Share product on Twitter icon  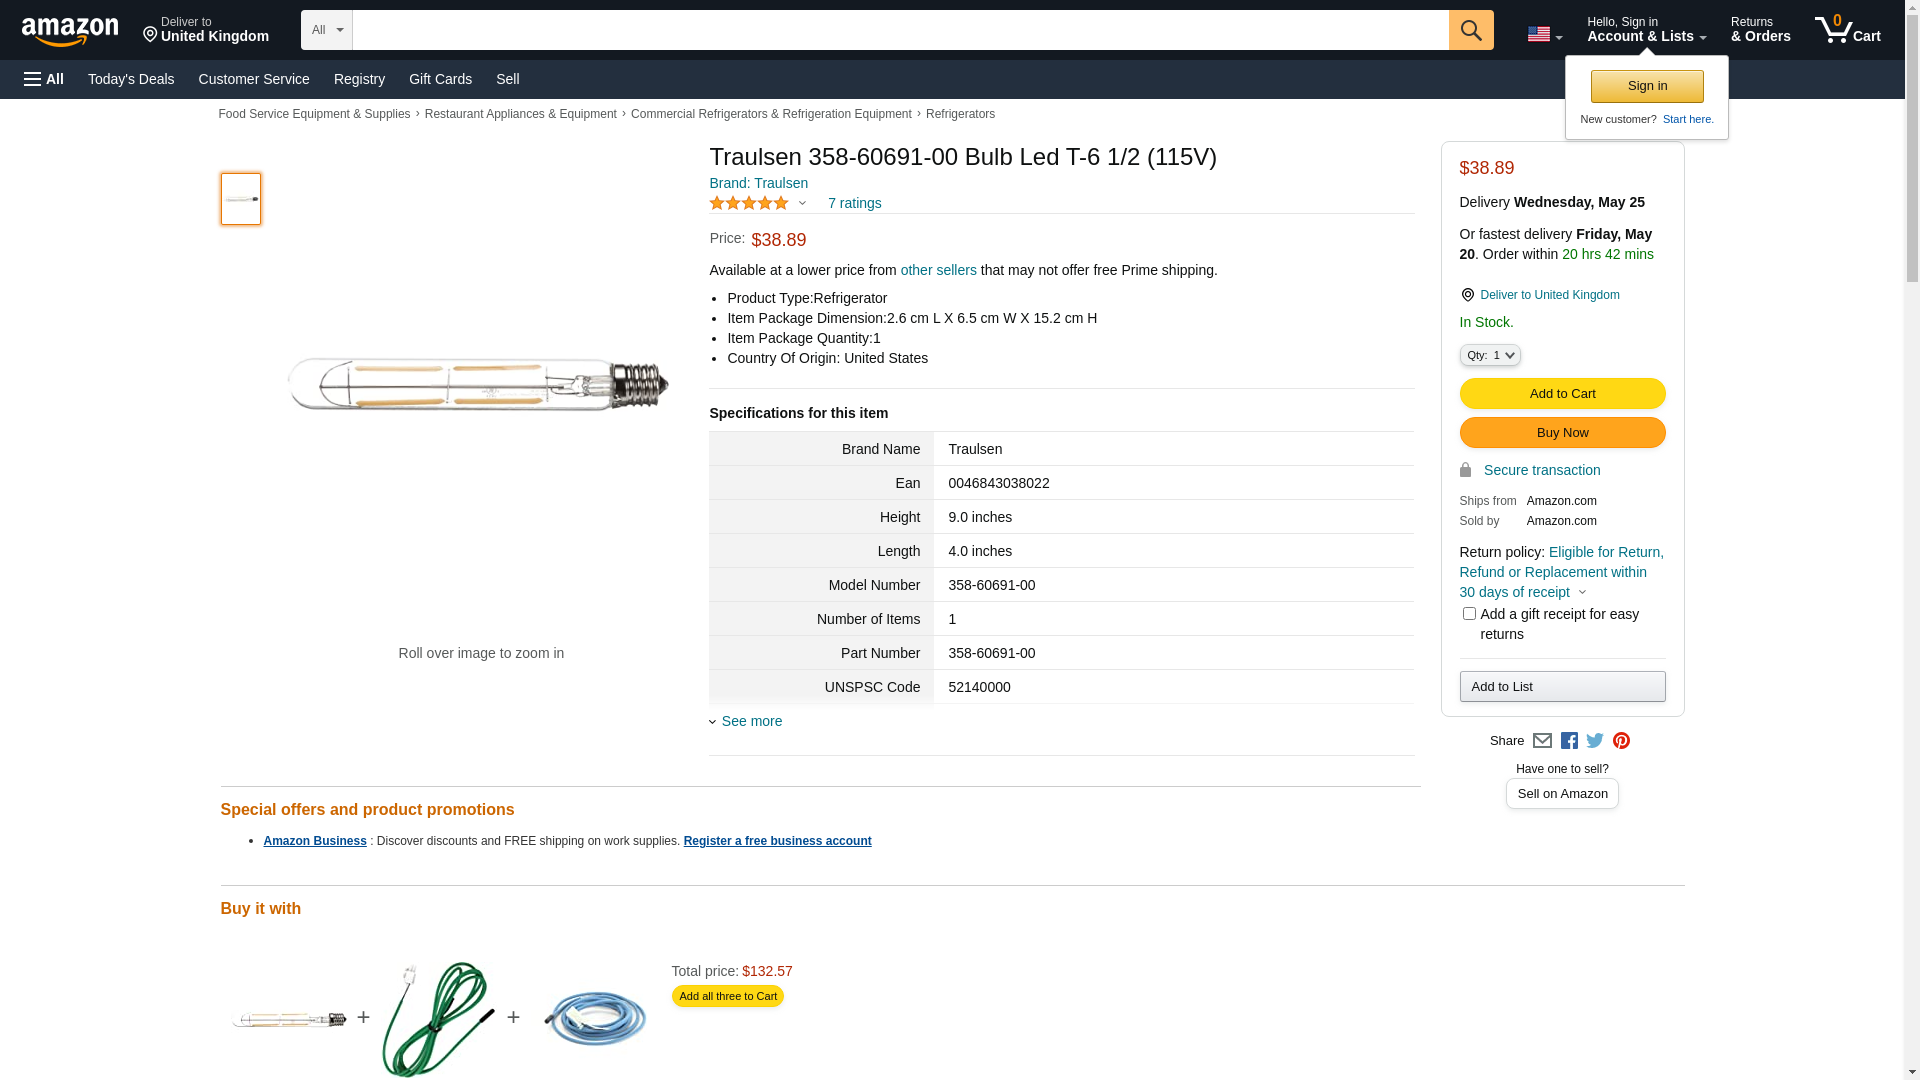pyautogui.click(x=1595, y=741)
